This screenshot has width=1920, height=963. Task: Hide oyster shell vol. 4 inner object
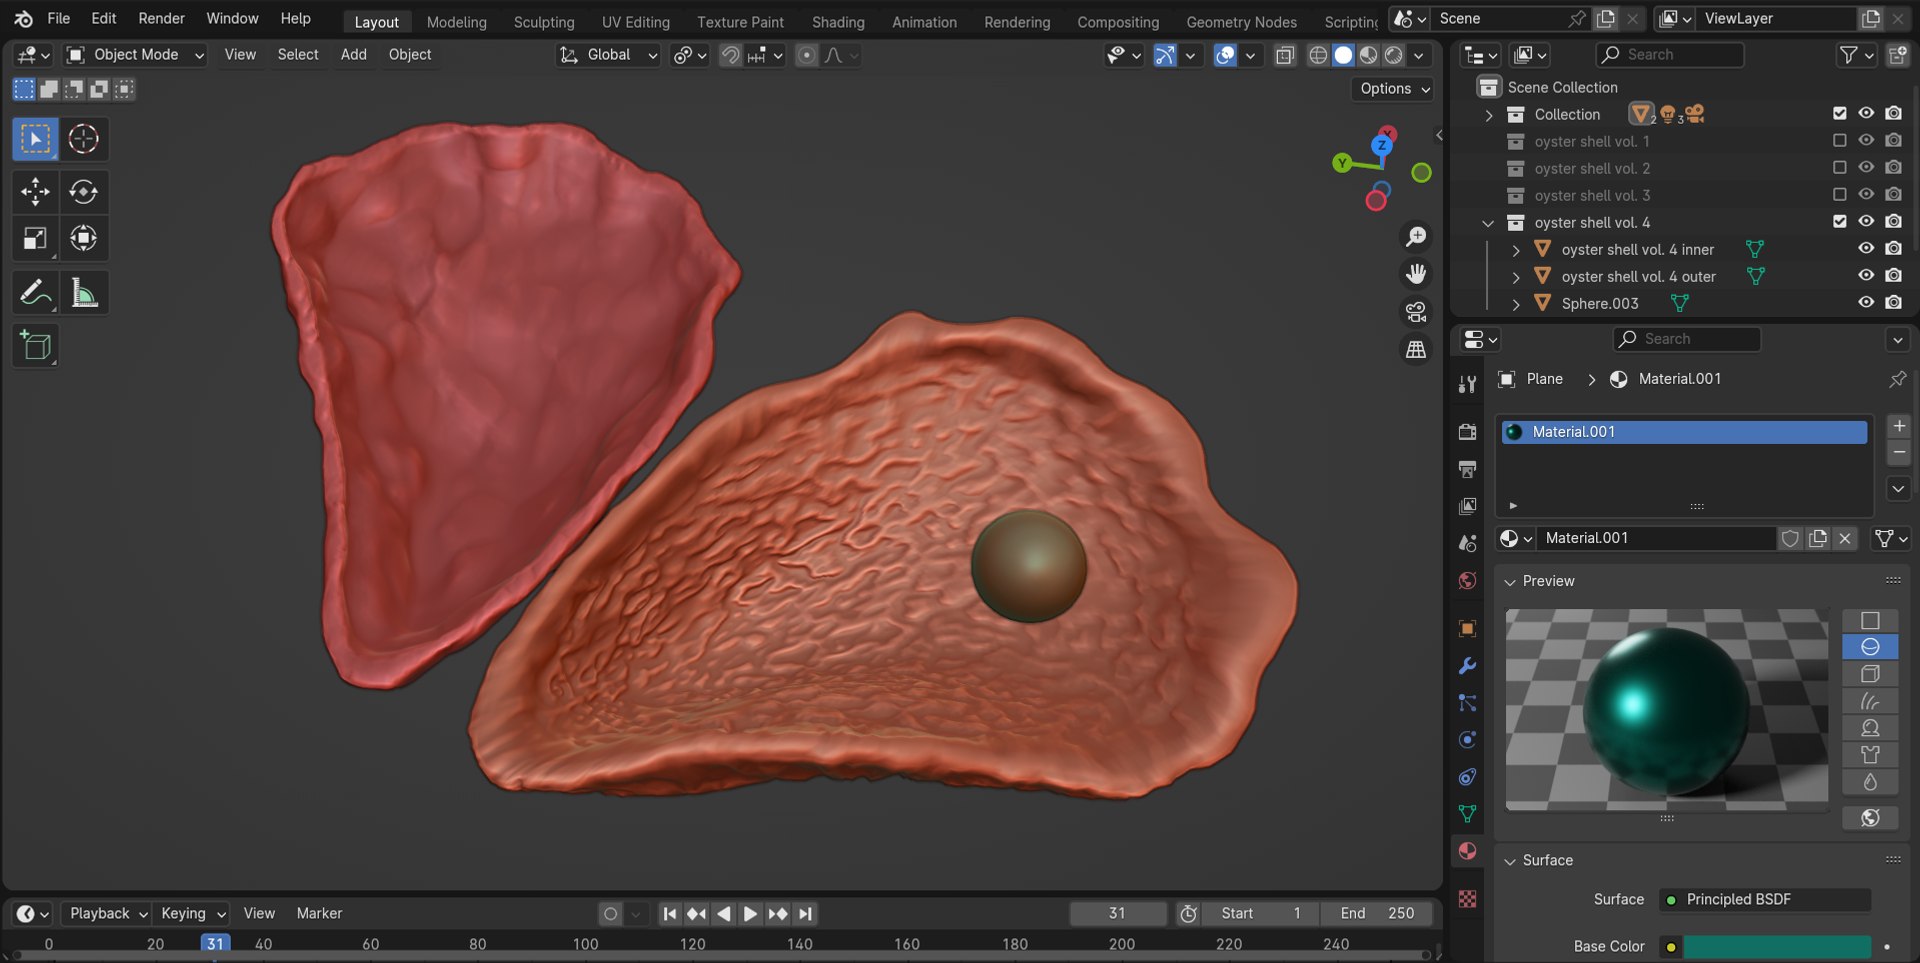point(1866,249)
